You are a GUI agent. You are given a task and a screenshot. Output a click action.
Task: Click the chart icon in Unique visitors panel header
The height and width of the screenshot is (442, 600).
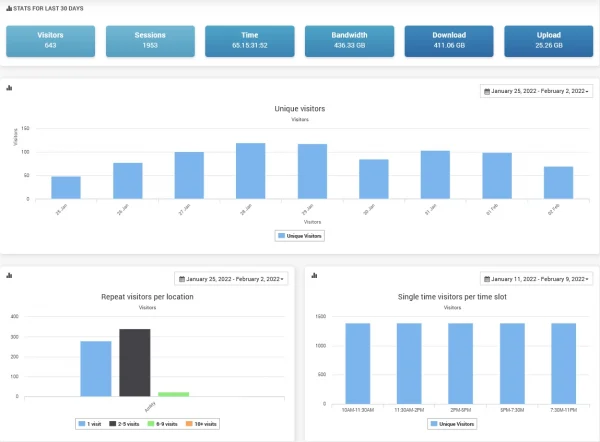tap(9, 89)
